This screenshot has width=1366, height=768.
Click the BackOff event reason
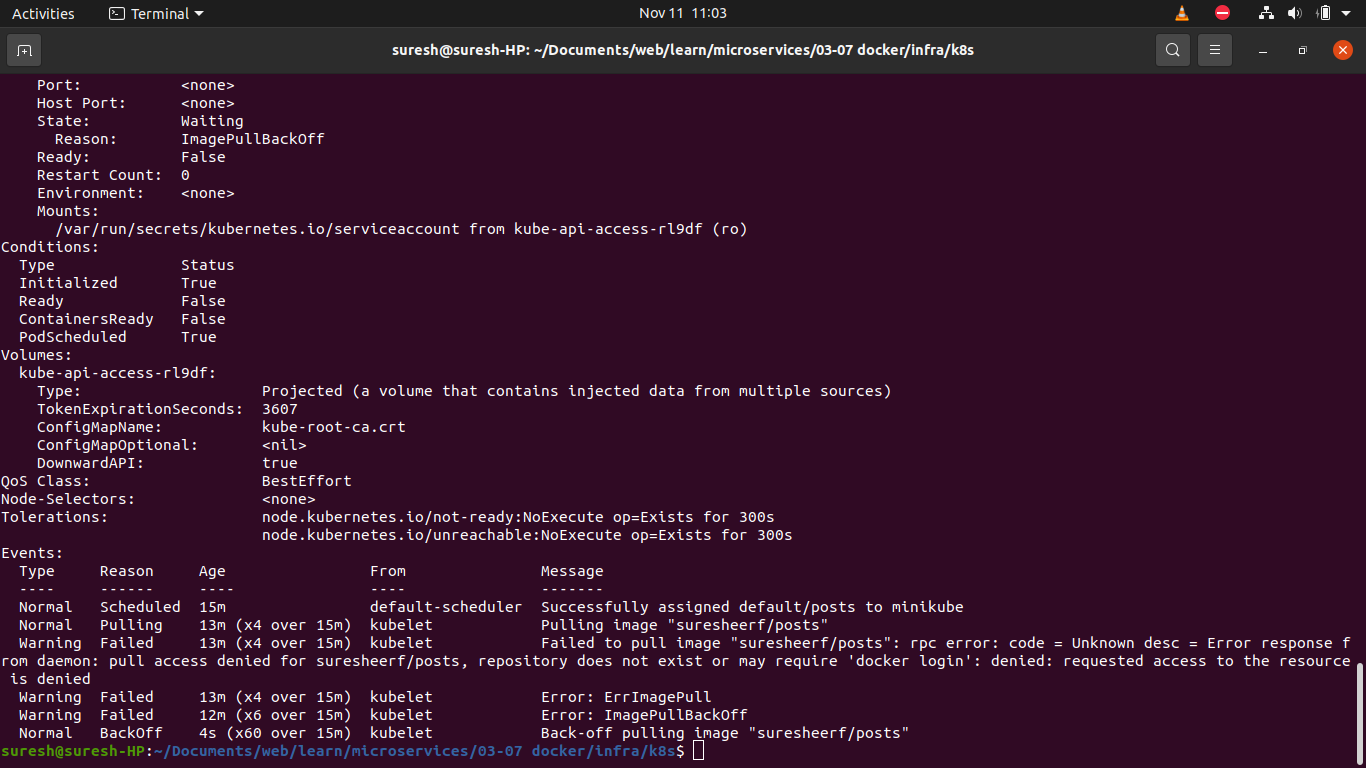point(131,733)
